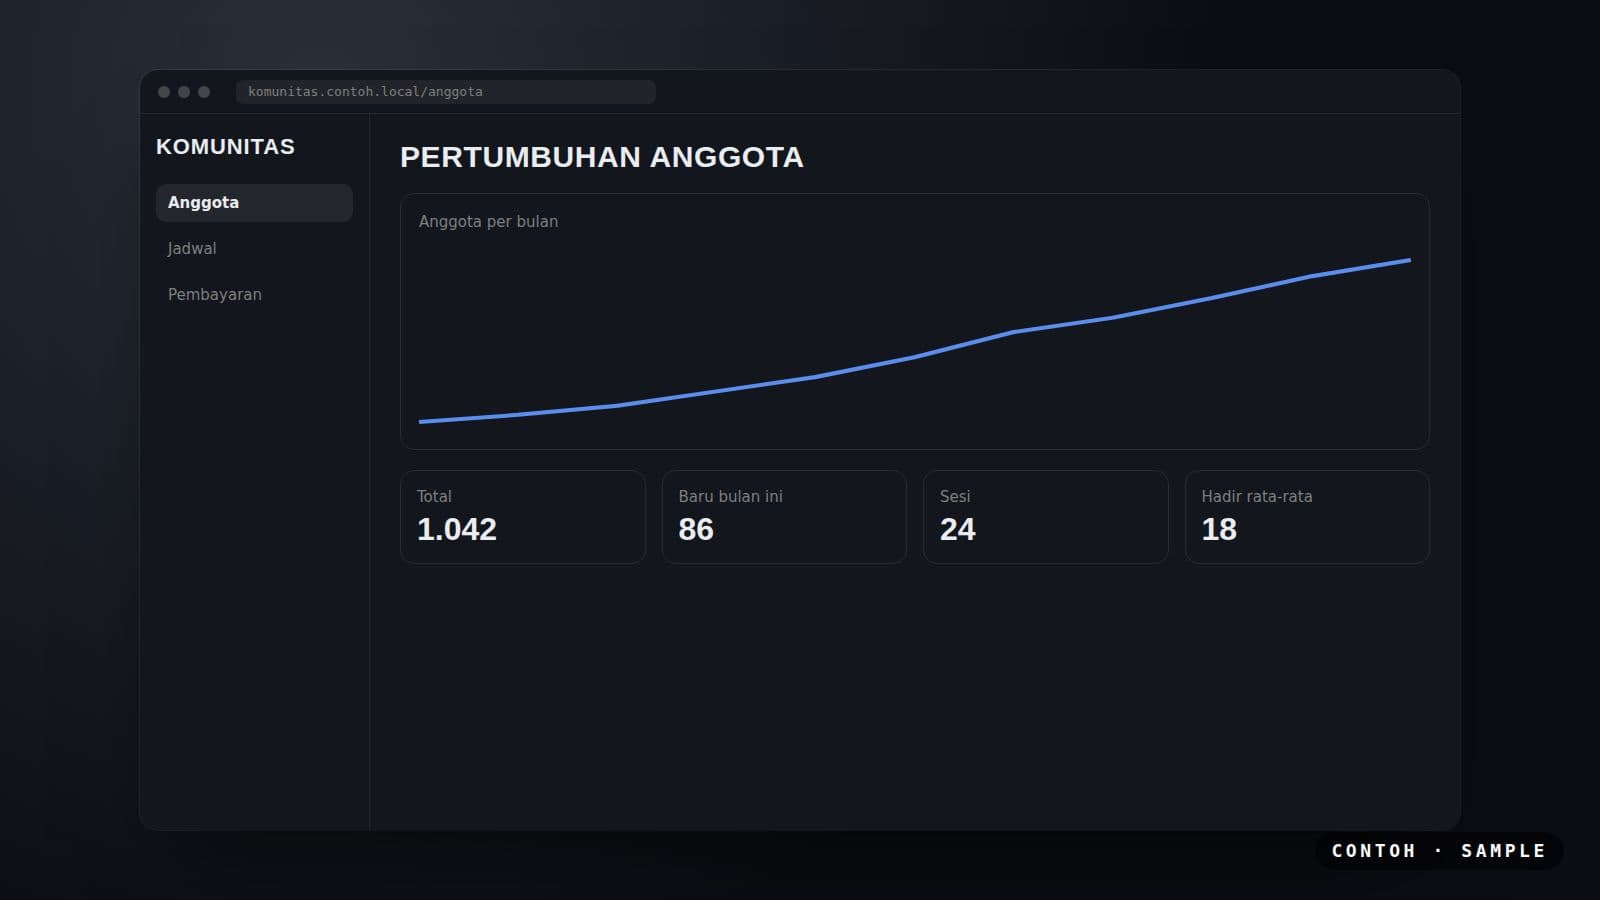The image size is (1600, 900).
Task: Click the KOMUNITAS sidebar title
Action: (225, 147)
